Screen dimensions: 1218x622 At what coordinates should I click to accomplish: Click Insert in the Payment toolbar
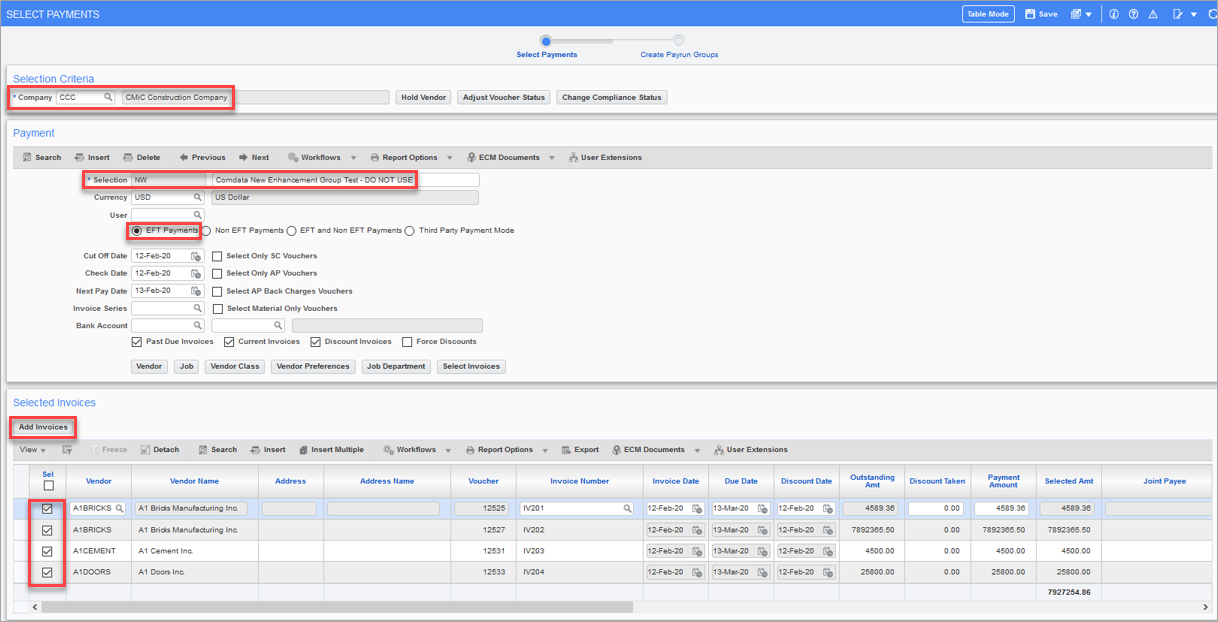pos(92,157)
